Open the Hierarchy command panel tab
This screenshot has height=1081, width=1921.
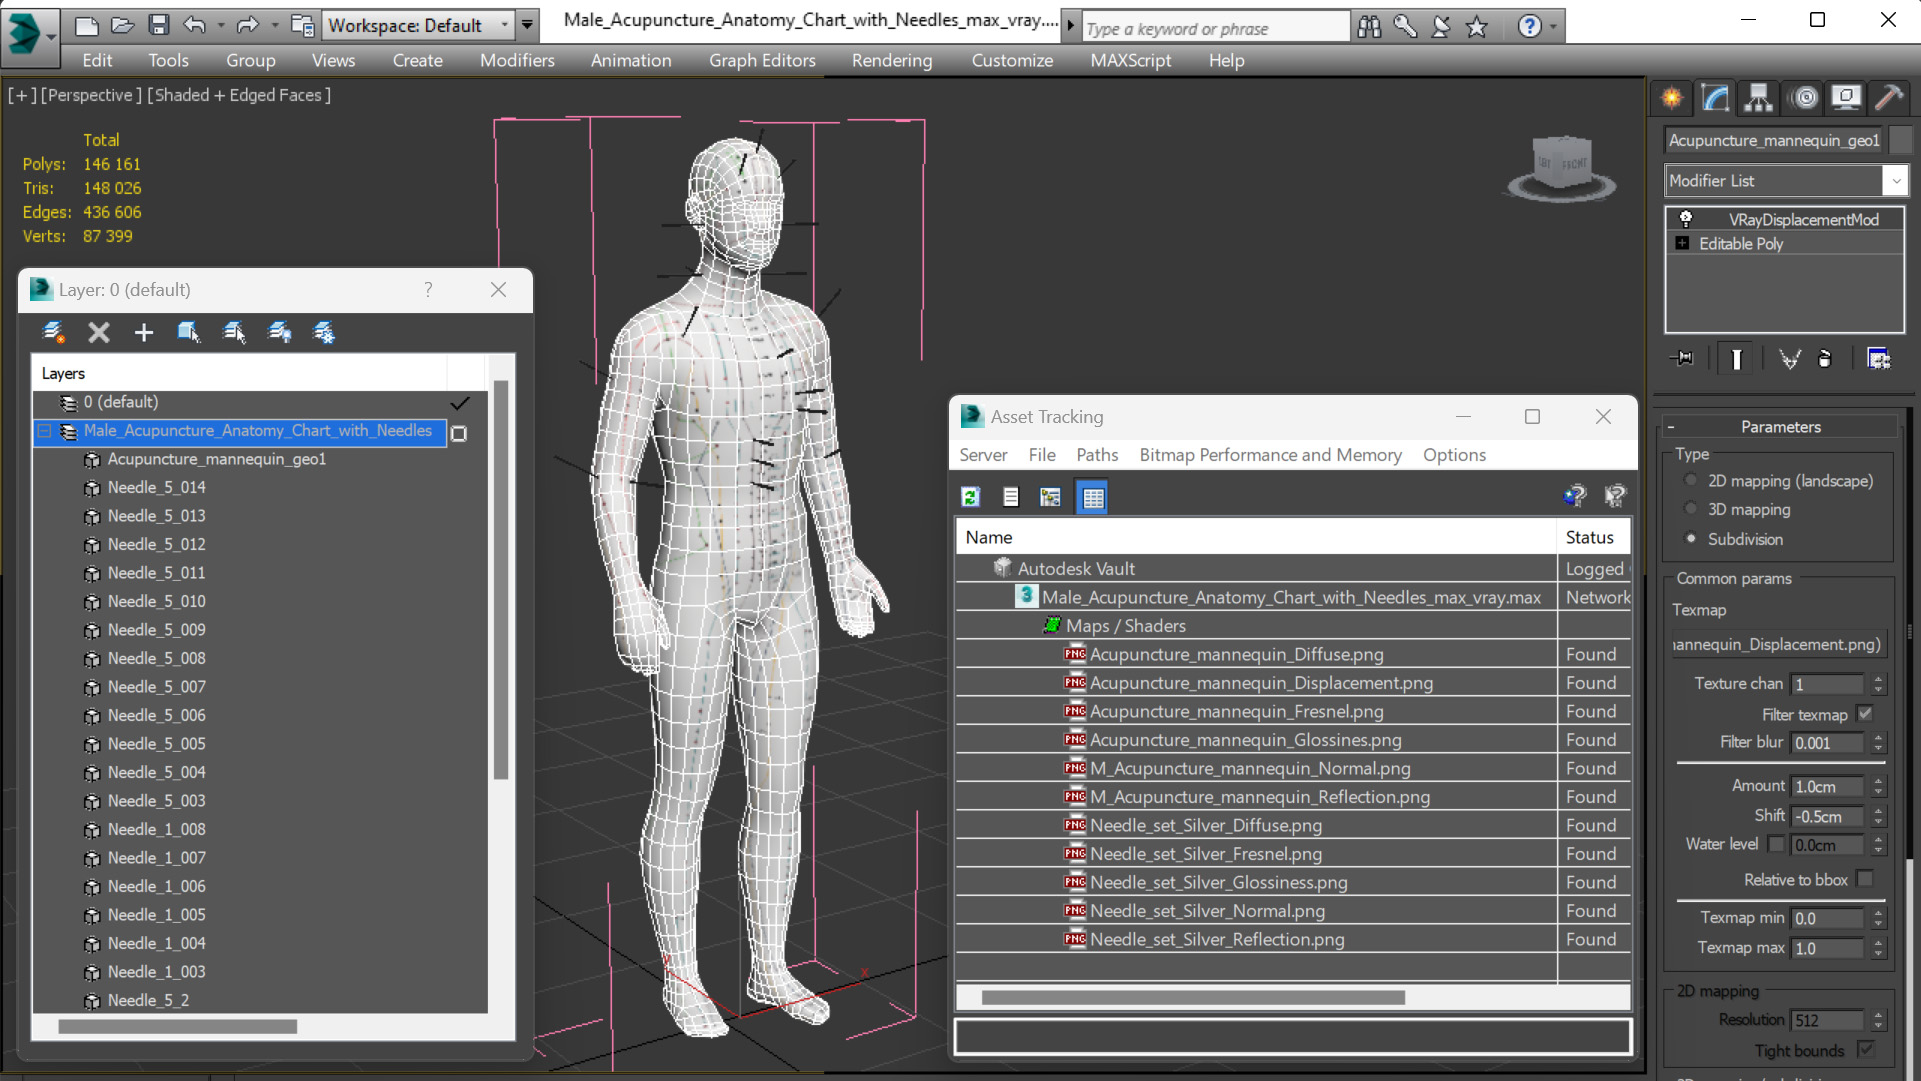(x=1758, y=97)
